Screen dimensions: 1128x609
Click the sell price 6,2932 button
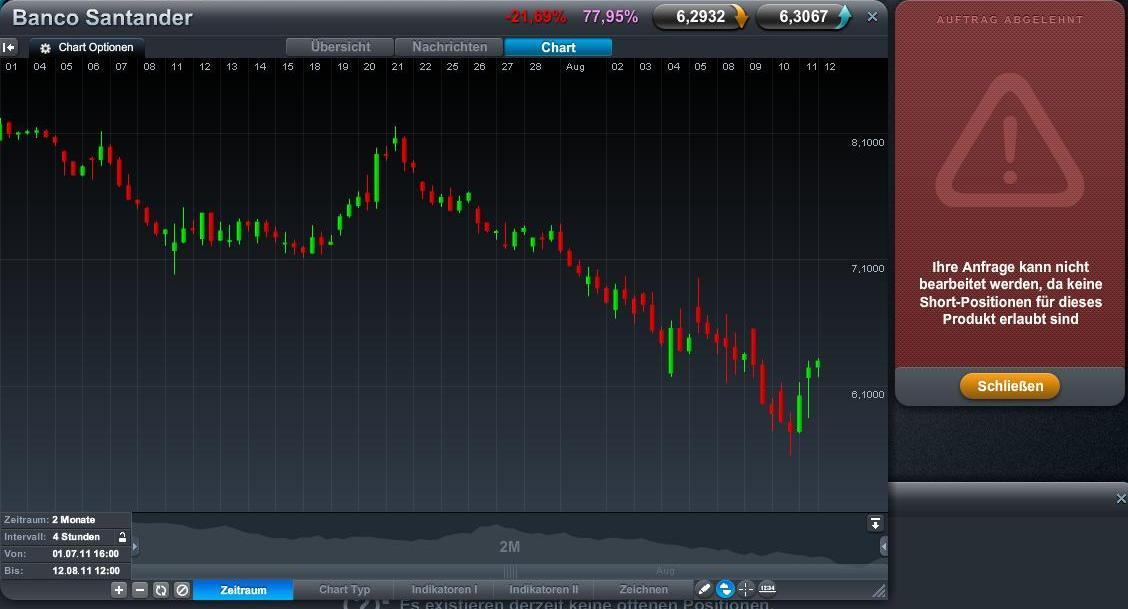click(701, 17)
